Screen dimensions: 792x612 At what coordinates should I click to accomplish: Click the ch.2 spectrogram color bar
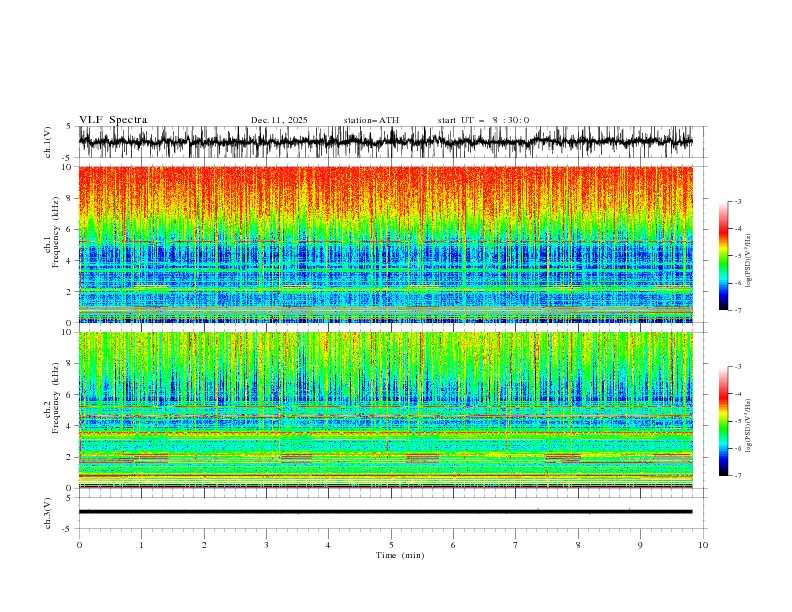pyautogui.click(x=724, y=421)
